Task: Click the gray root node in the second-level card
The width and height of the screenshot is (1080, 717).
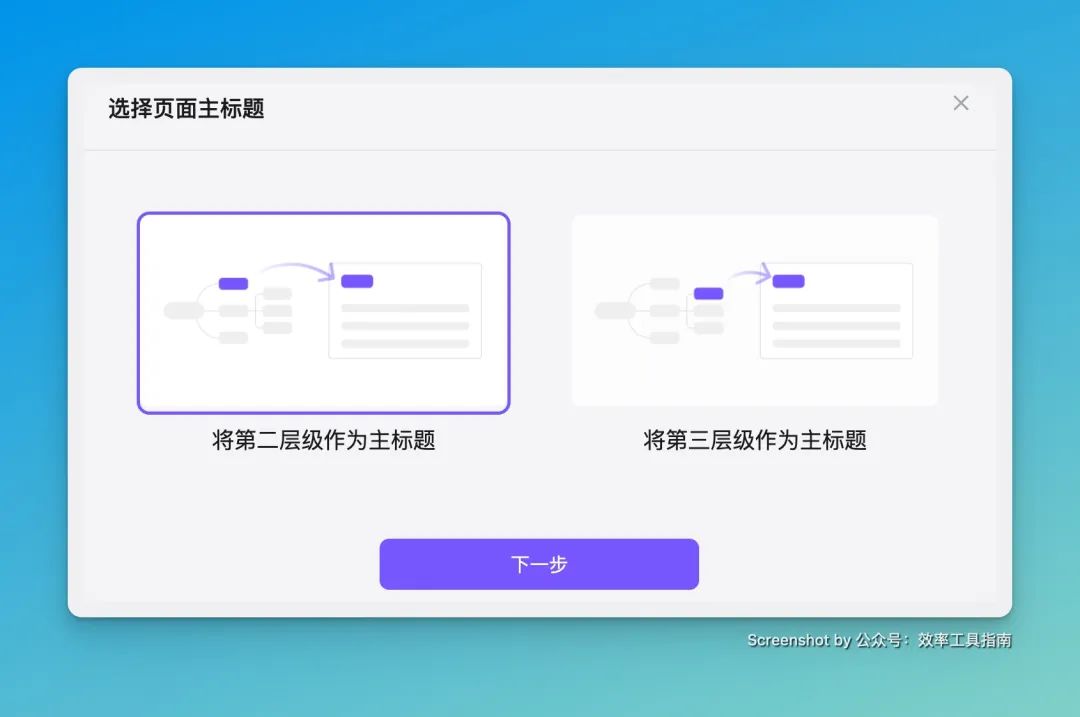Action: click(x=184, y=311)
